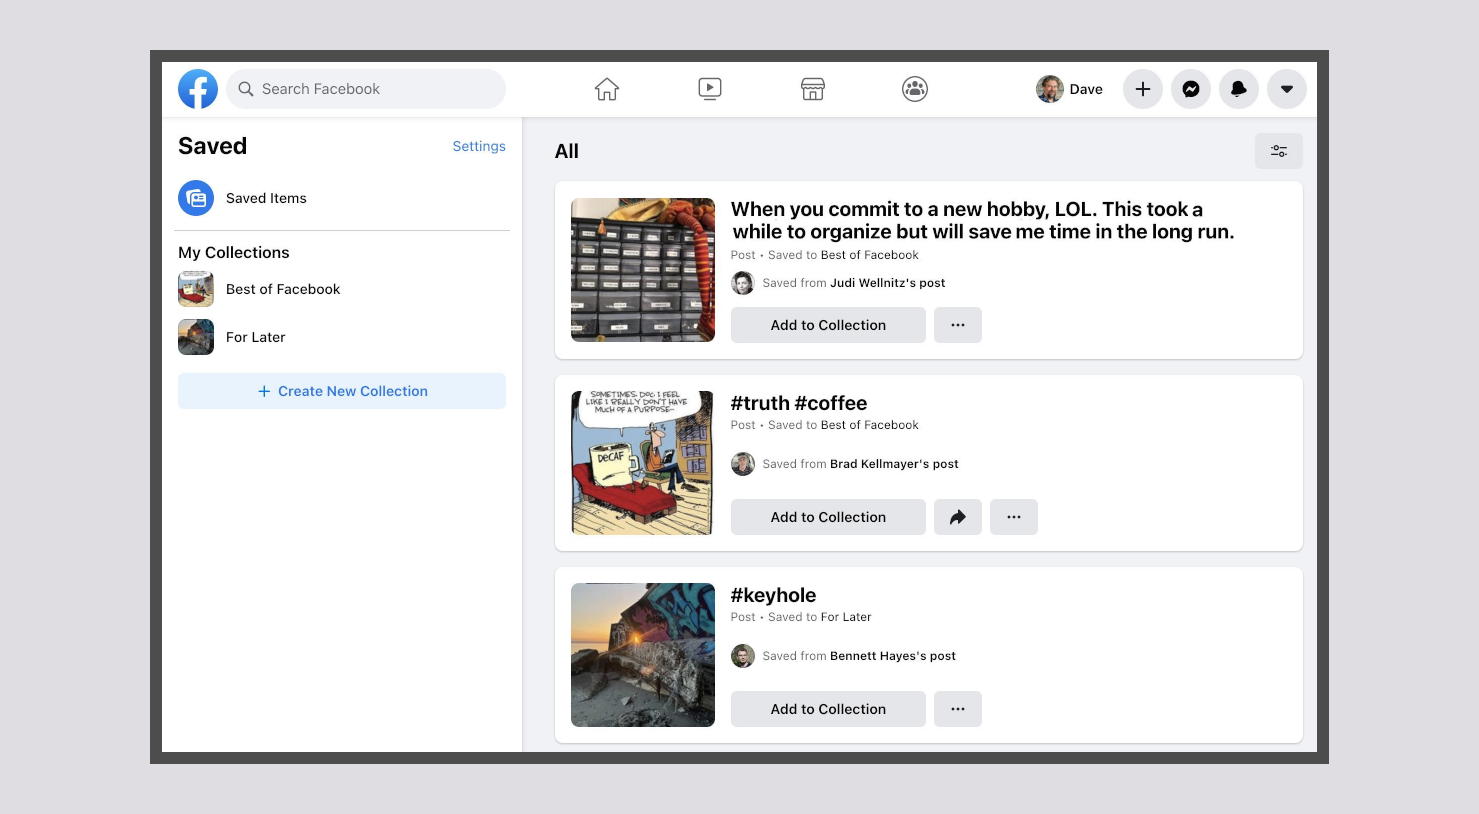Open more options on the #keyhole post

pyautogui.click(x=958, y=708)
